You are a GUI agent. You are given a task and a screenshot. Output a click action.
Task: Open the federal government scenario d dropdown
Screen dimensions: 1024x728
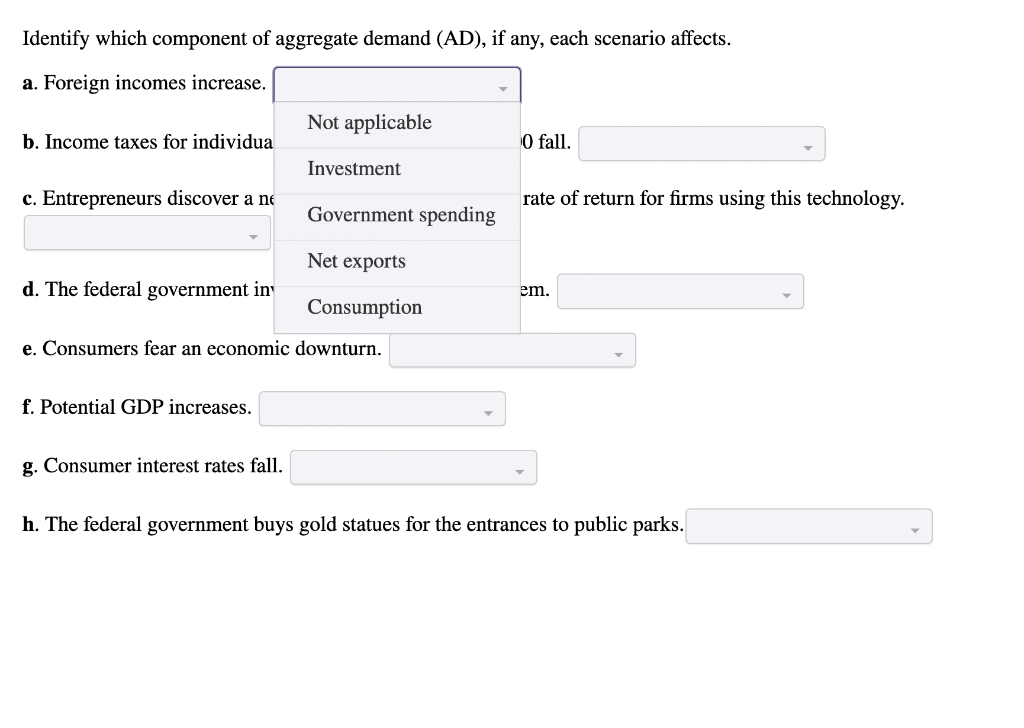[x=680, y=291]
